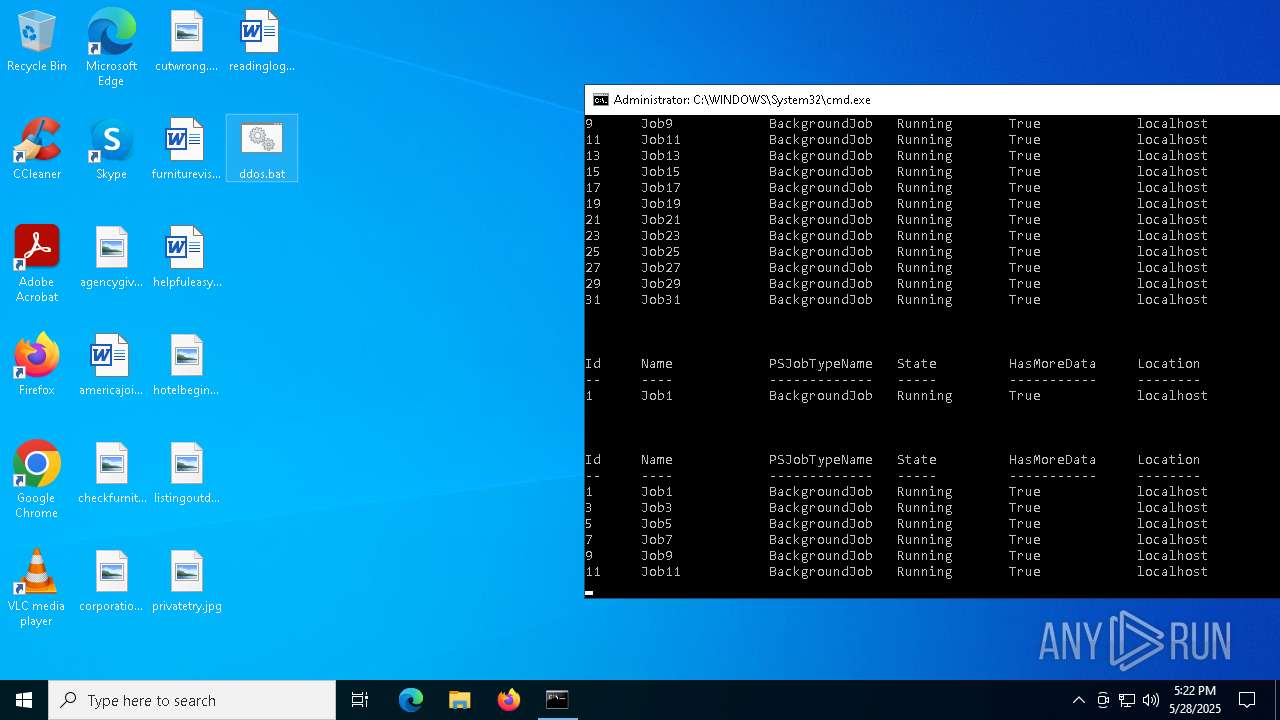Open the volume tray icon
The height and width of the screenshot is (720, 1280).
click(1151, 700)
